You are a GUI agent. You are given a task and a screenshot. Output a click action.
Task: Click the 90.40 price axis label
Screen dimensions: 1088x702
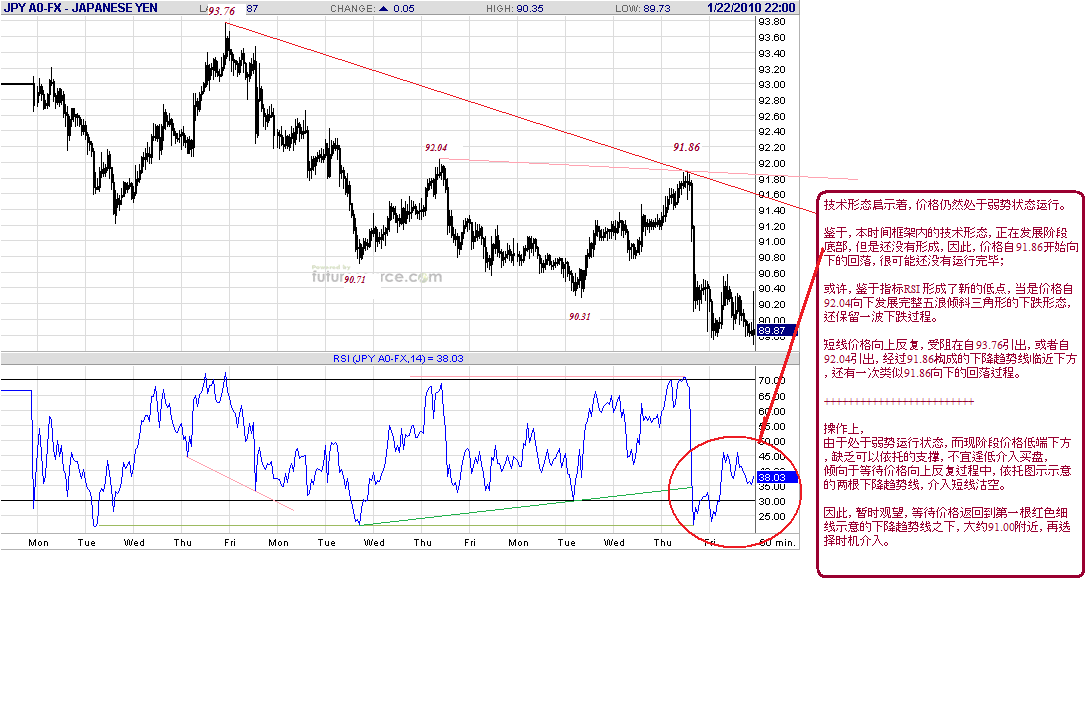click(x=772, y=289)
